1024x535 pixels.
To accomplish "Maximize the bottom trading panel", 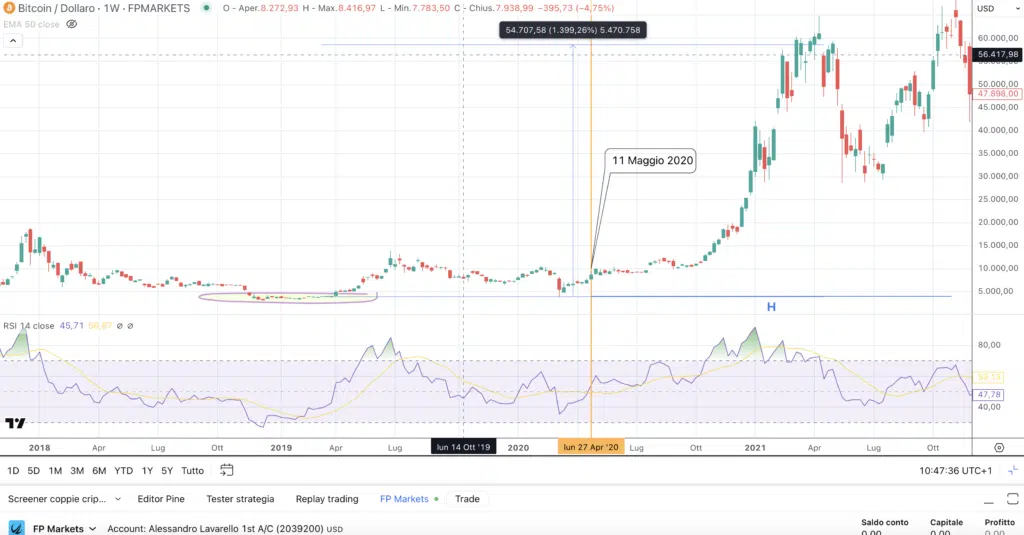I will pos(1012,499).
